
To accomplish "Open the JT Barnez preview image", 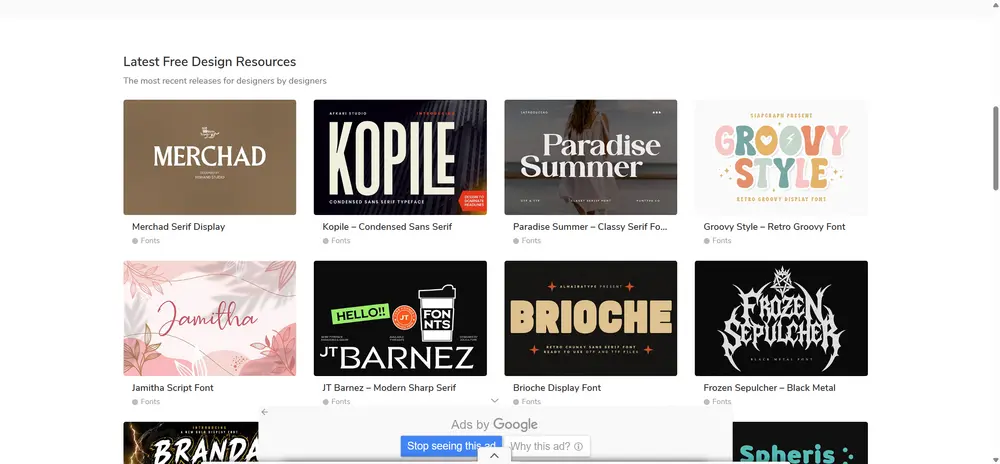I will [400, 318].
